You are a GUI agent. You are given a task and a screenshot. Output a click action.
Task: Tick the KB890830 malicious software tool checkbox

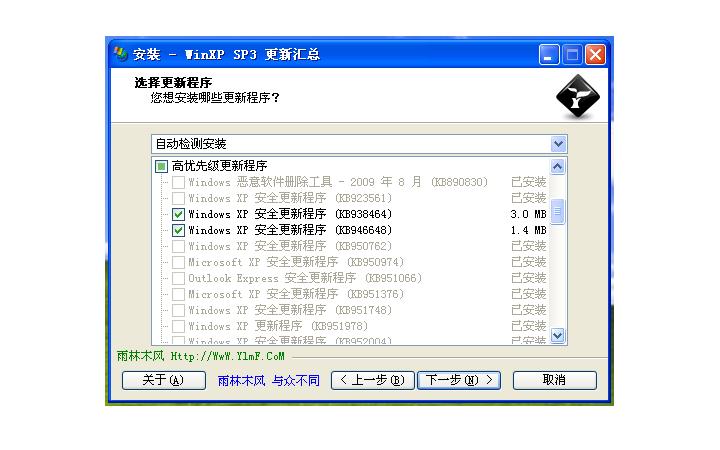tap(178, 182)
